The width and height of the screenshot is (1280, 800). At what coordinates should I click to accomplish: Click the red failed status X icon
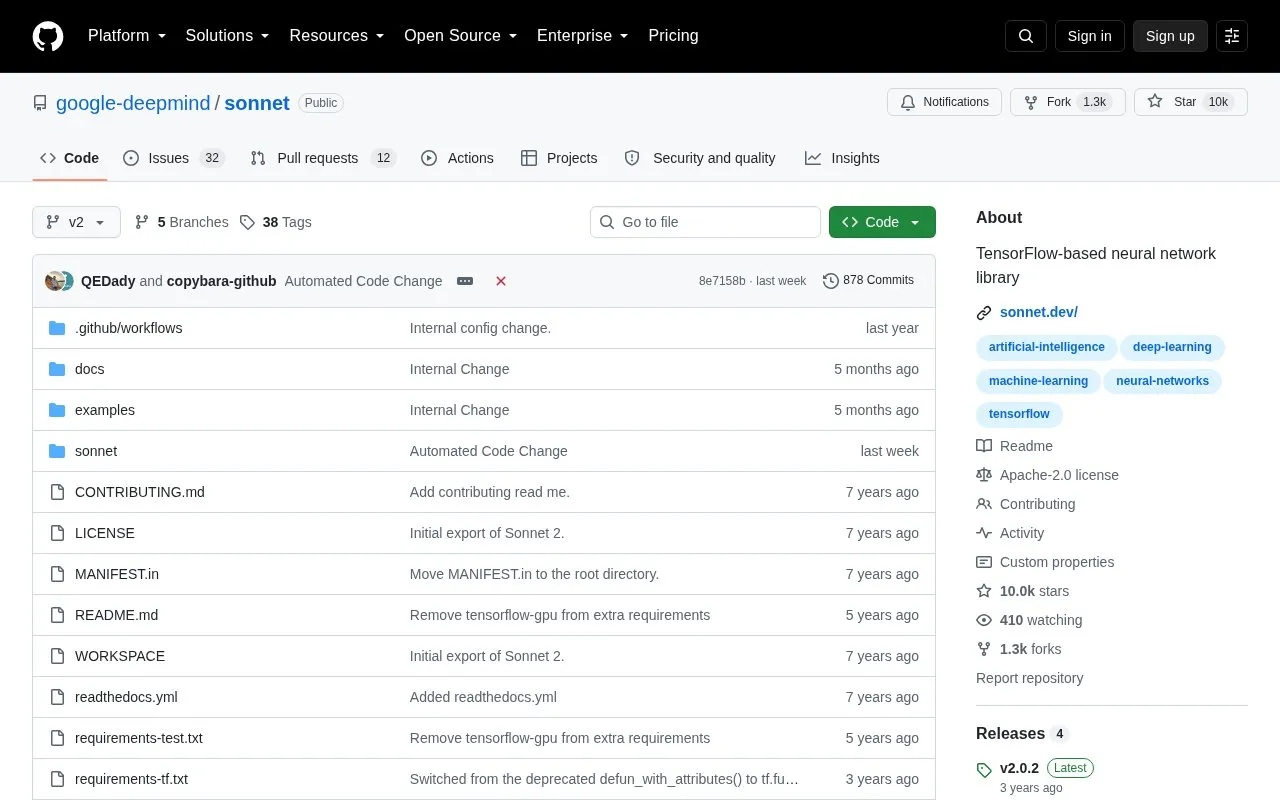click(501, 281)
